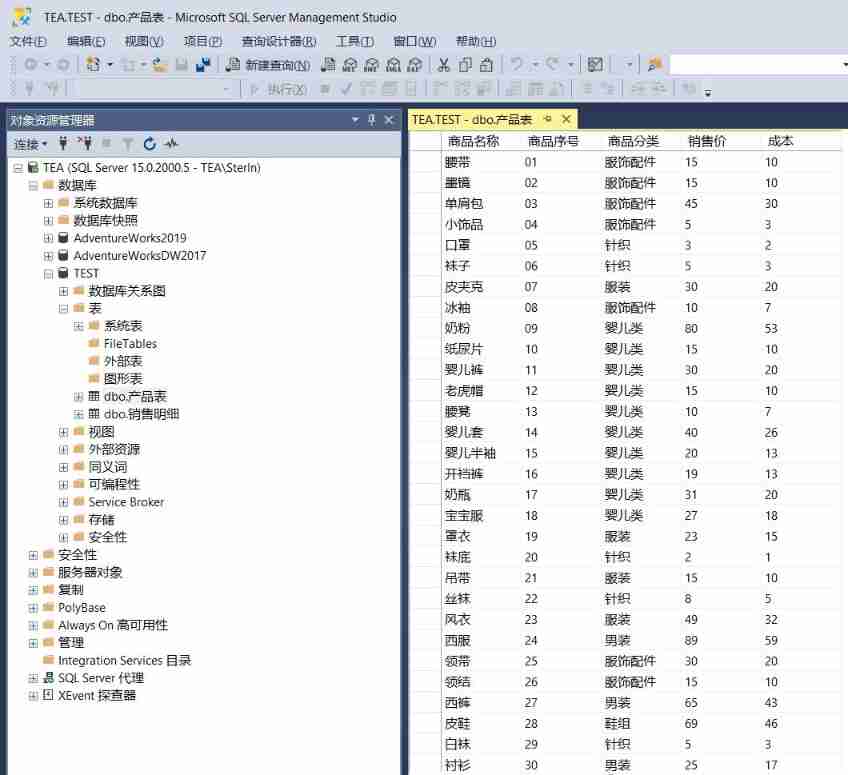Open the 查询设计器 menu
Screen dimensions: 848x775
278,41
